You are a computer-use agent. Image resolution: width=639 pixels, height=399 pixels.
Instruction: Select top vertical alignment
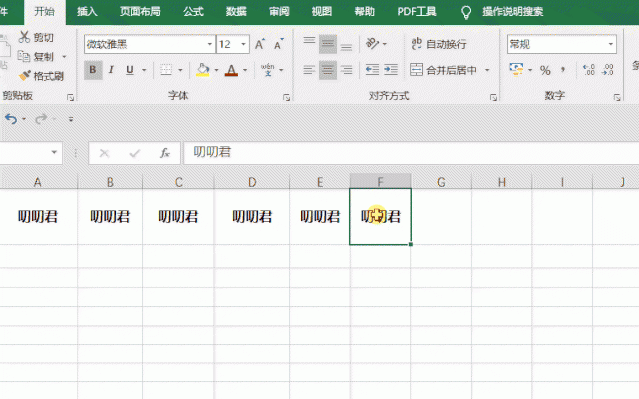309,41
